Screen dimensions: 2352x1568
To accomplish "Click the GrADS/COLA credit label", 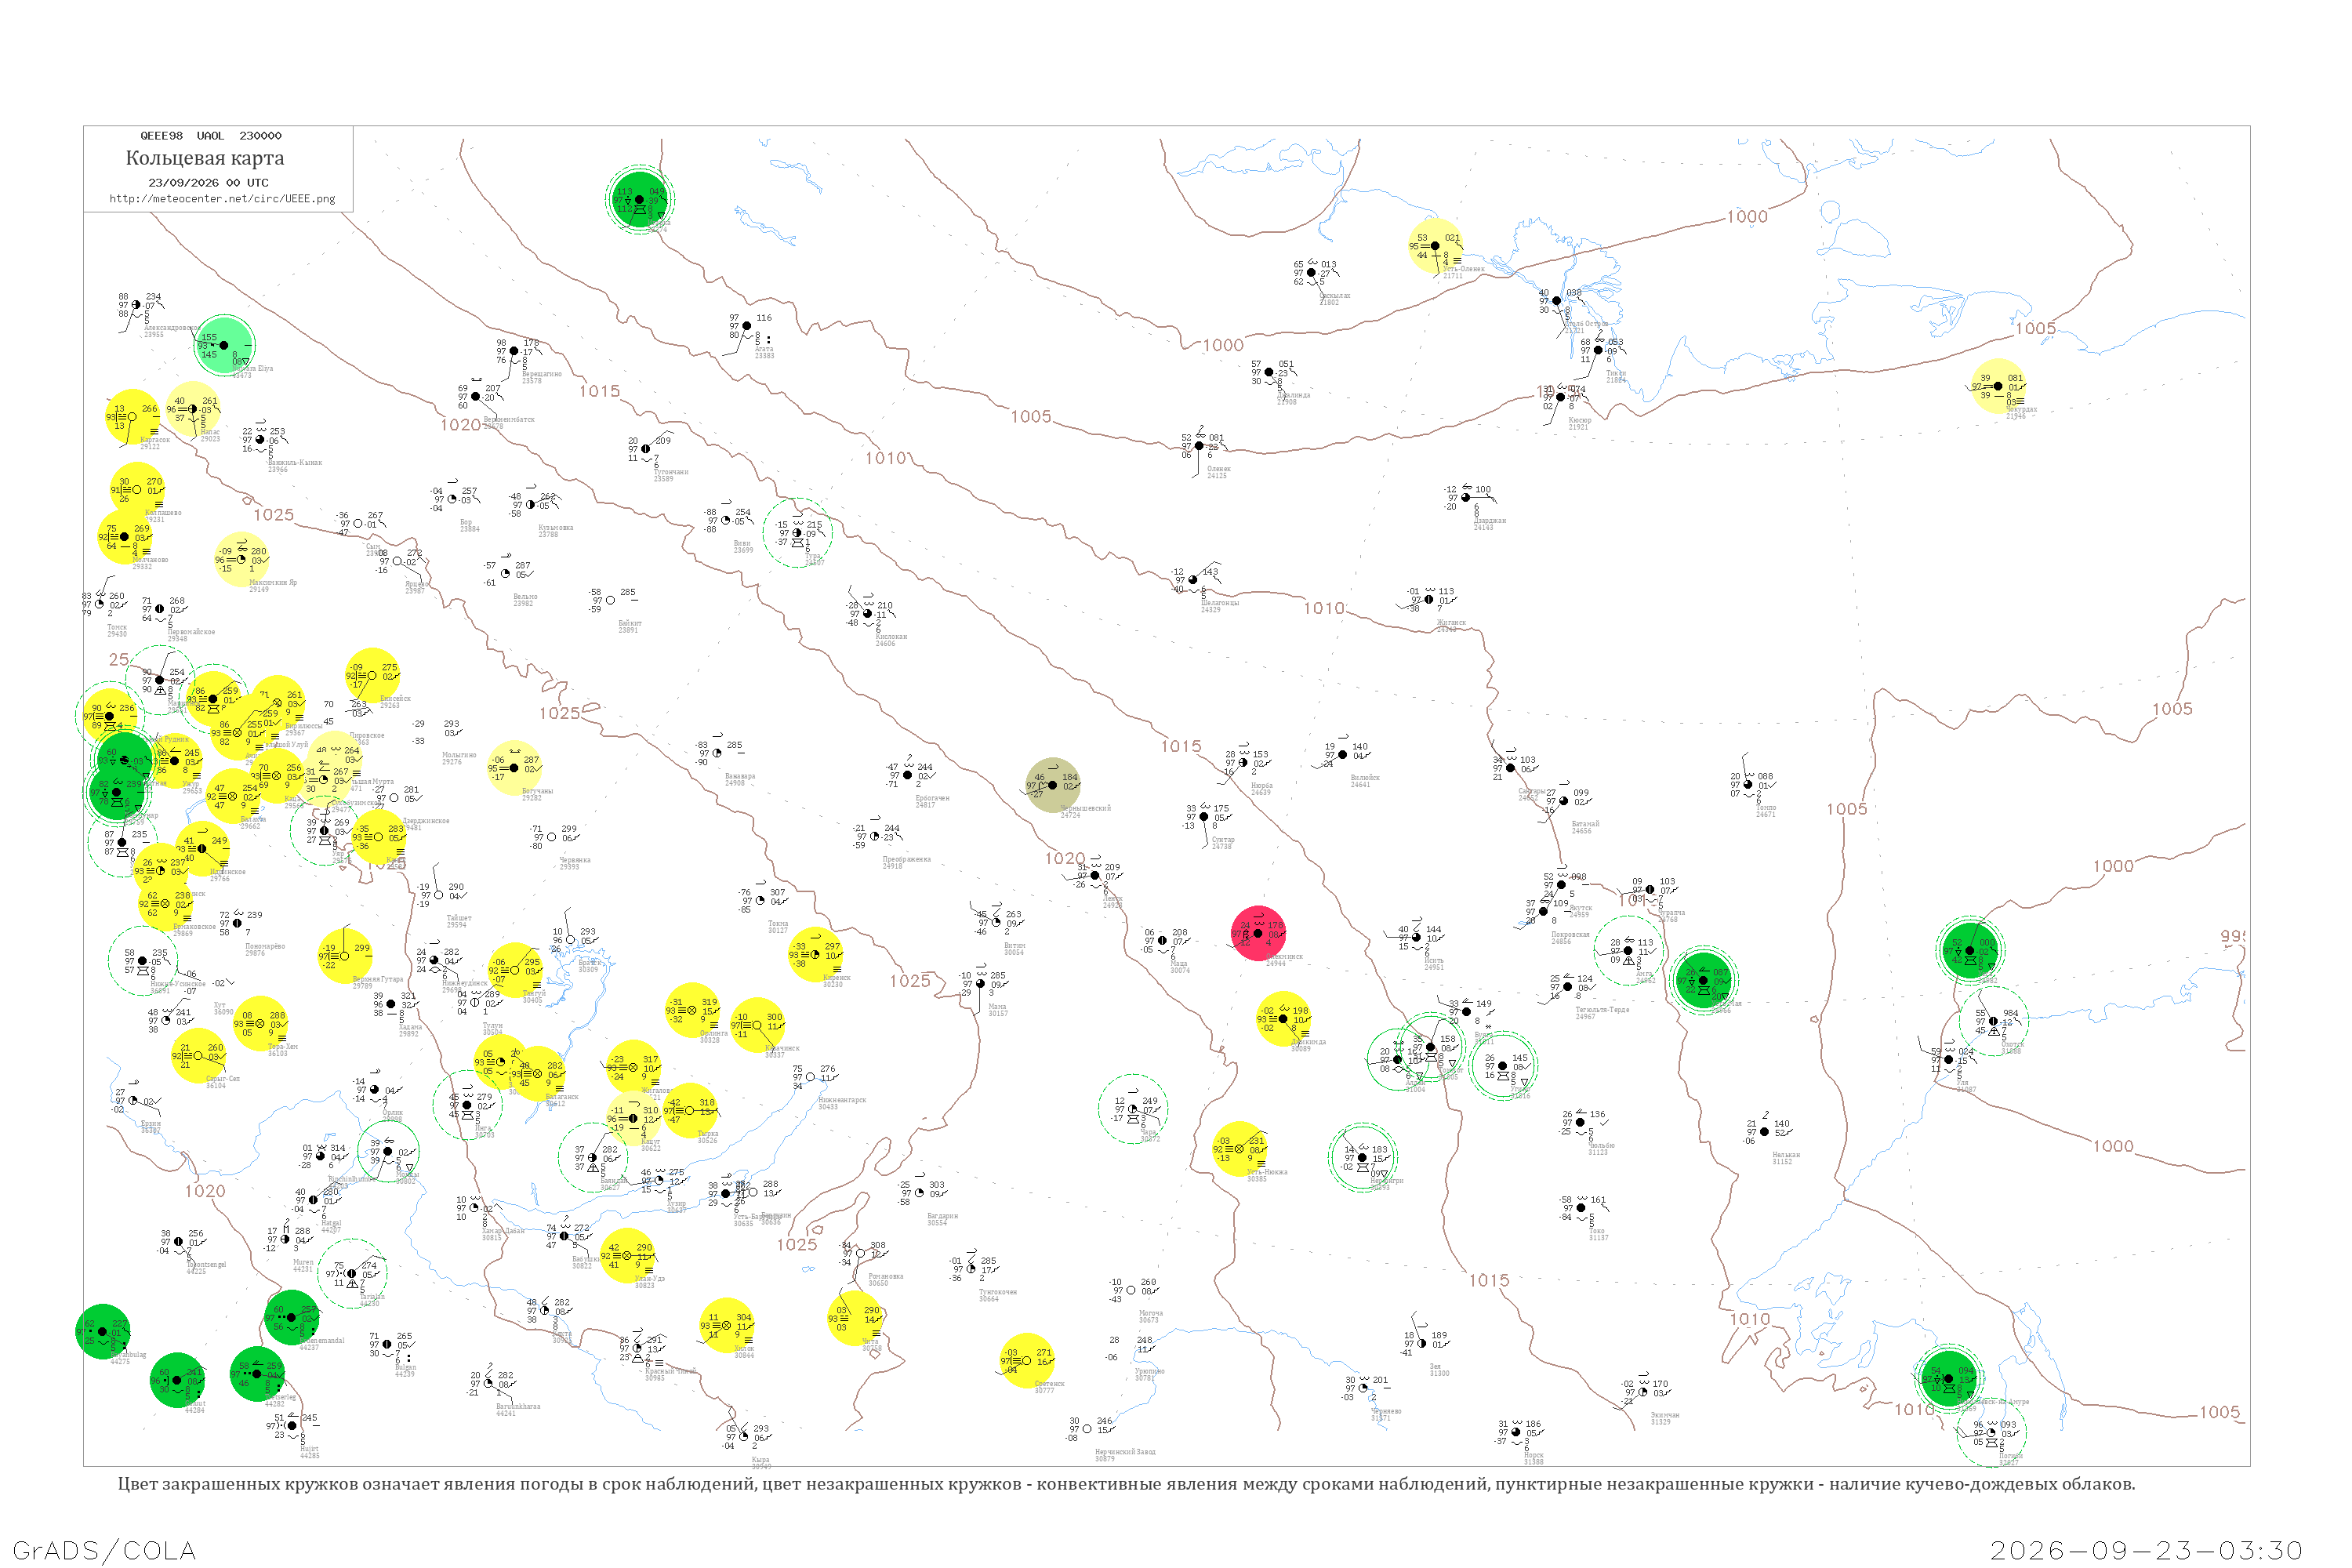I will click(104, 1550).
